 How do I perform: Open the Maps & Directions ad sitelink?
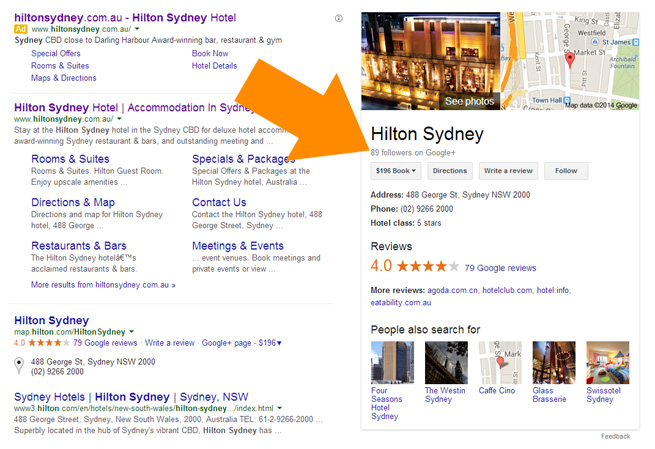click(63, 78)
